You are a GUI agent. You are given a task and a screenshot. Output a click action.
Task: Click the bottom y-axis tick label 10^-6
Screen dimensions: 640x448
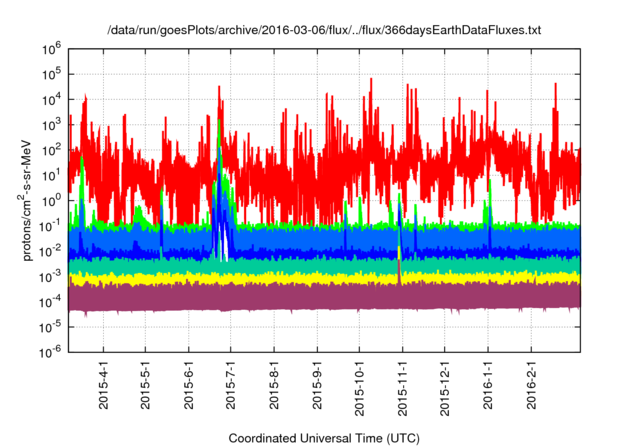point(52,351)
